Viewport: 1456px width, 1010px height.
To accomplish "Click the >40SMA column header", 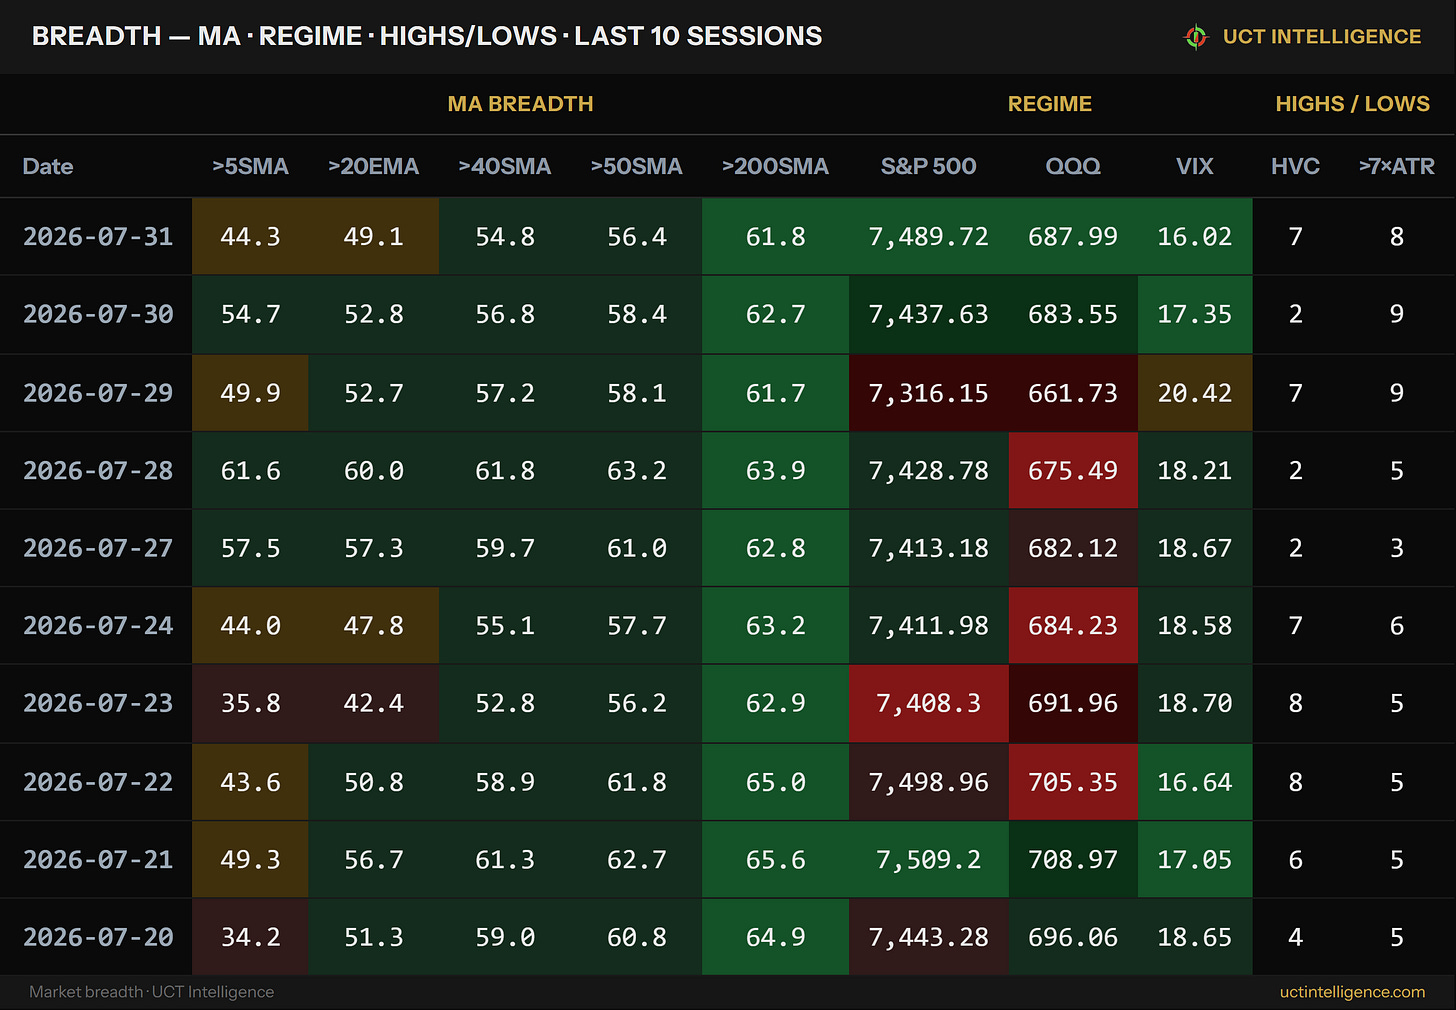I will pos(505,167).
